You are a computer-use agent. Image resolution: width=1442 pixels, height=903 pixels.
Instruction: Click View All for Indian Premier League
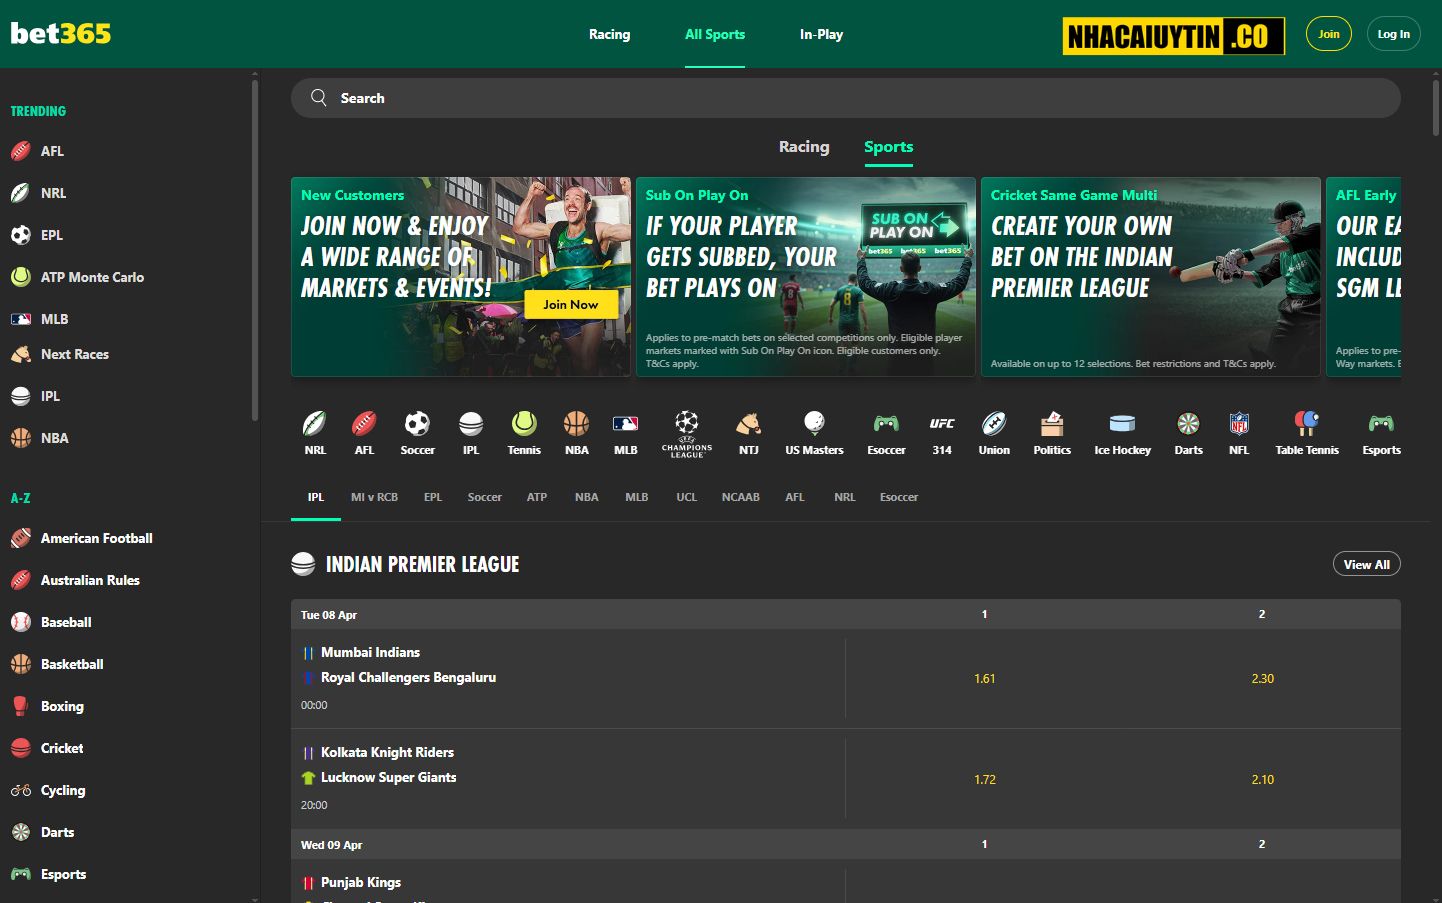(1366, 564)
